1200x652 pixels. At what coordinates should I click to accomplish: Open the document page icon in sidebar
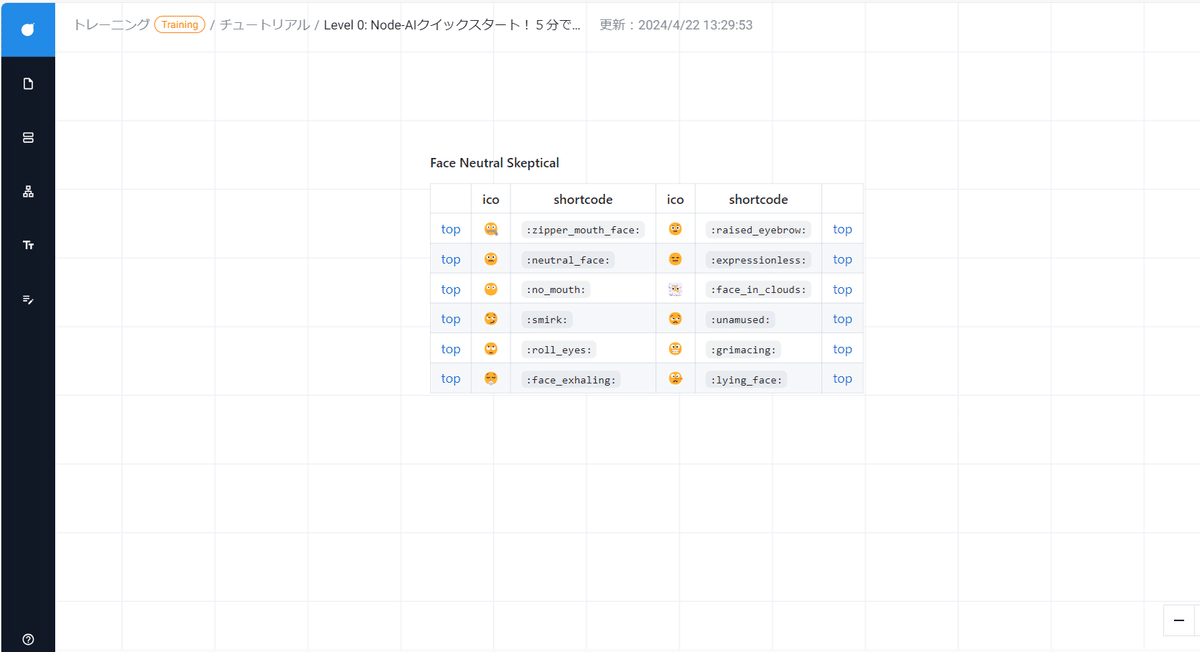(28, 84)
